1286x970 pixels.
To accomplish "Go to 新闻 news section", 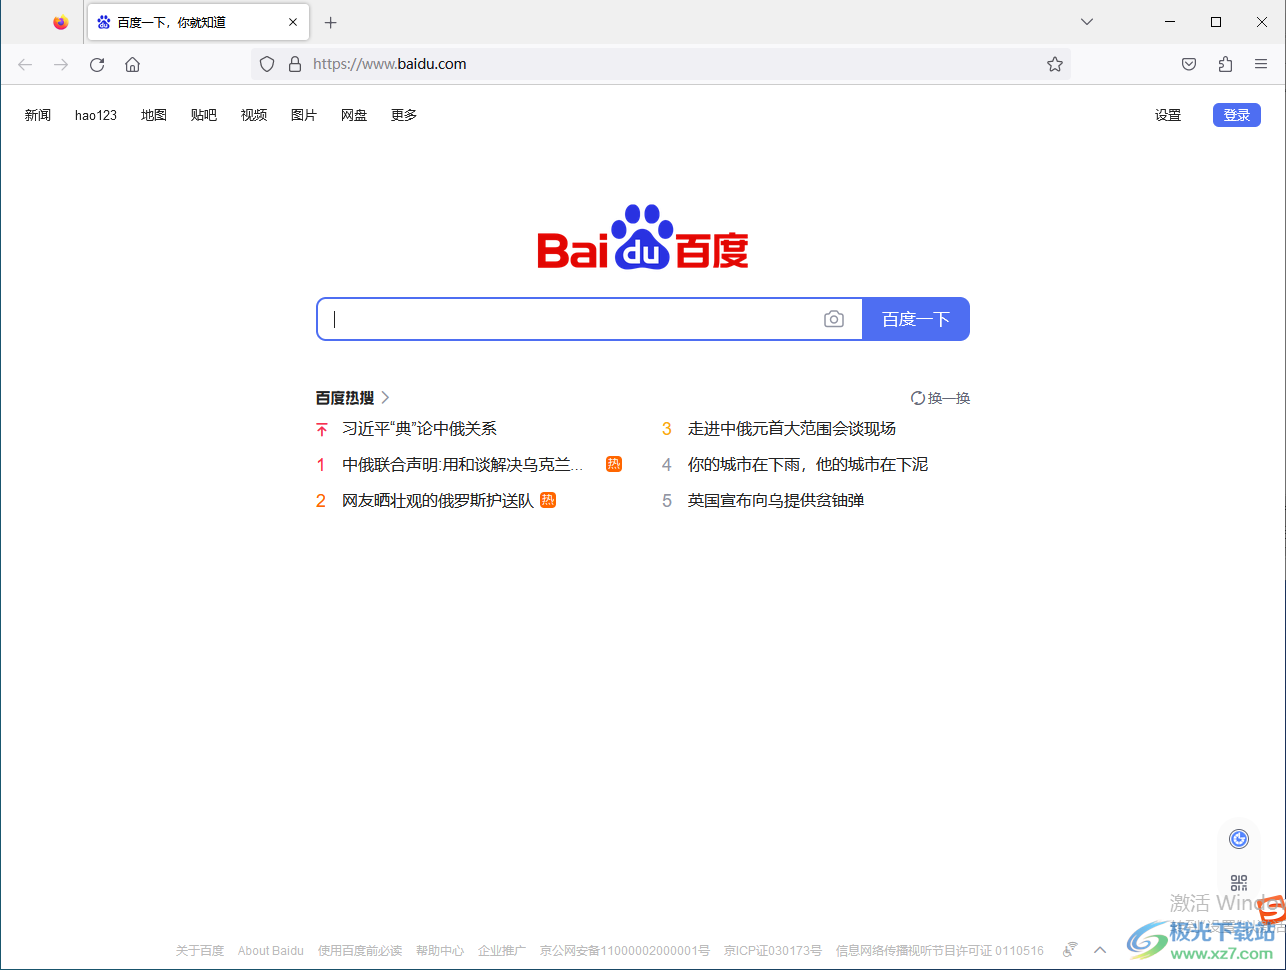I will (38, 115).
